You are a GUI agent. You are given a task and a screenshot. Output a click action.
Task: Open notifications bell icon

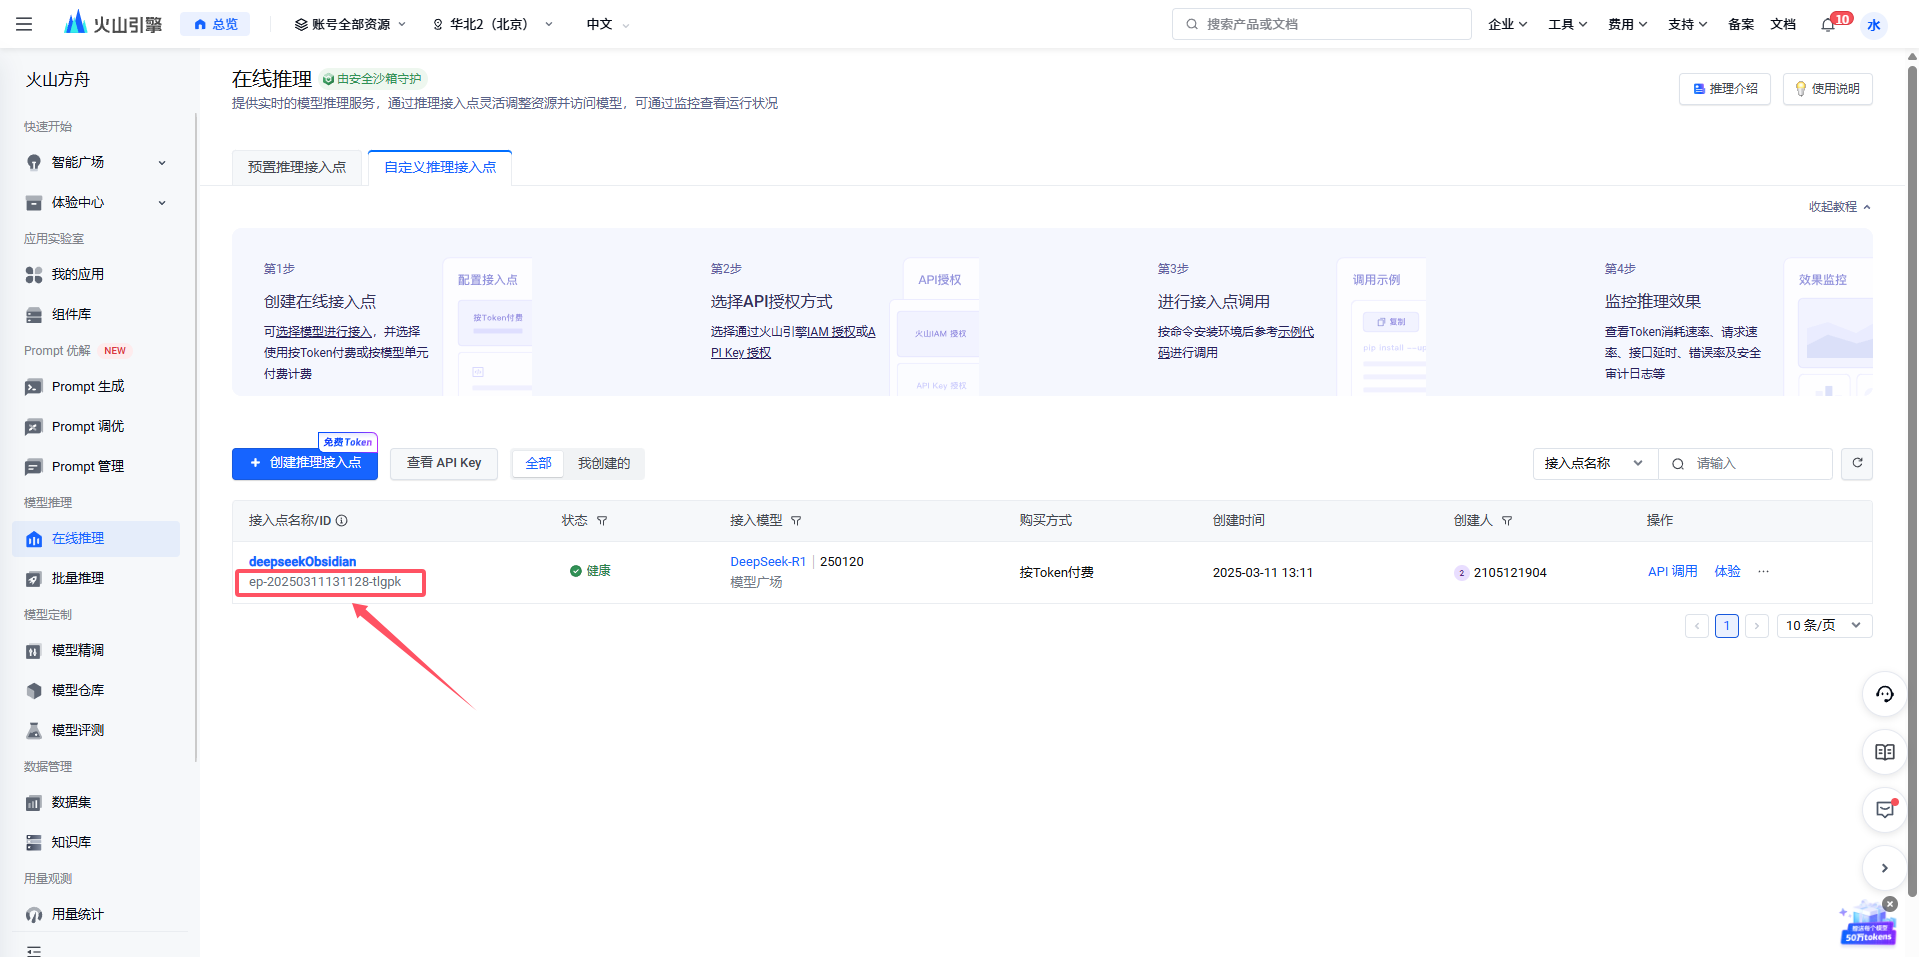tap(1828, 24)
